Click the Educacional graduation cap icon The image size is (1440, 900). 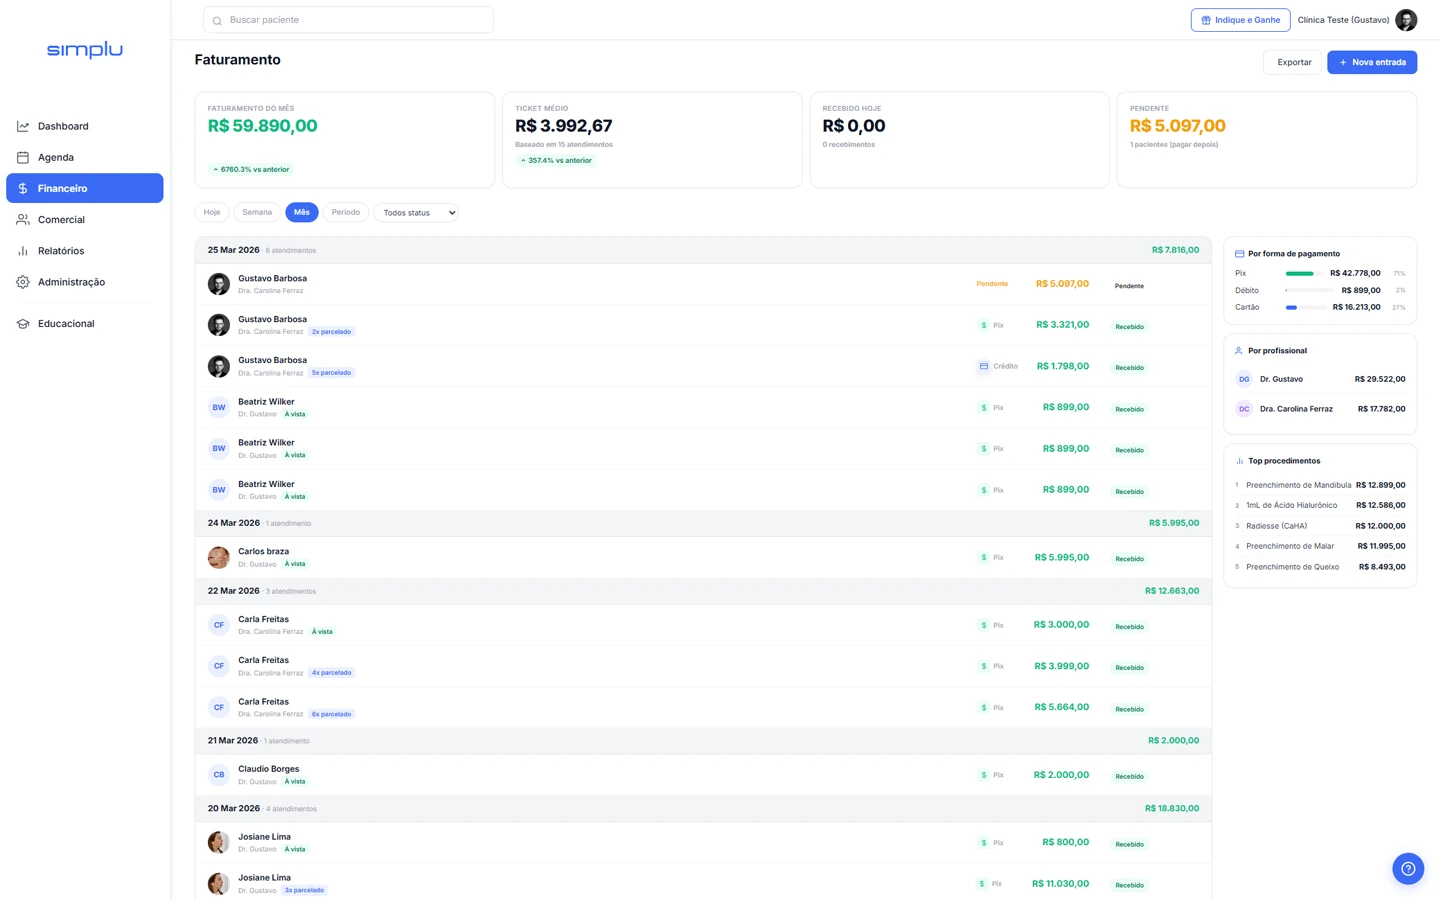(x=23, y=324)
